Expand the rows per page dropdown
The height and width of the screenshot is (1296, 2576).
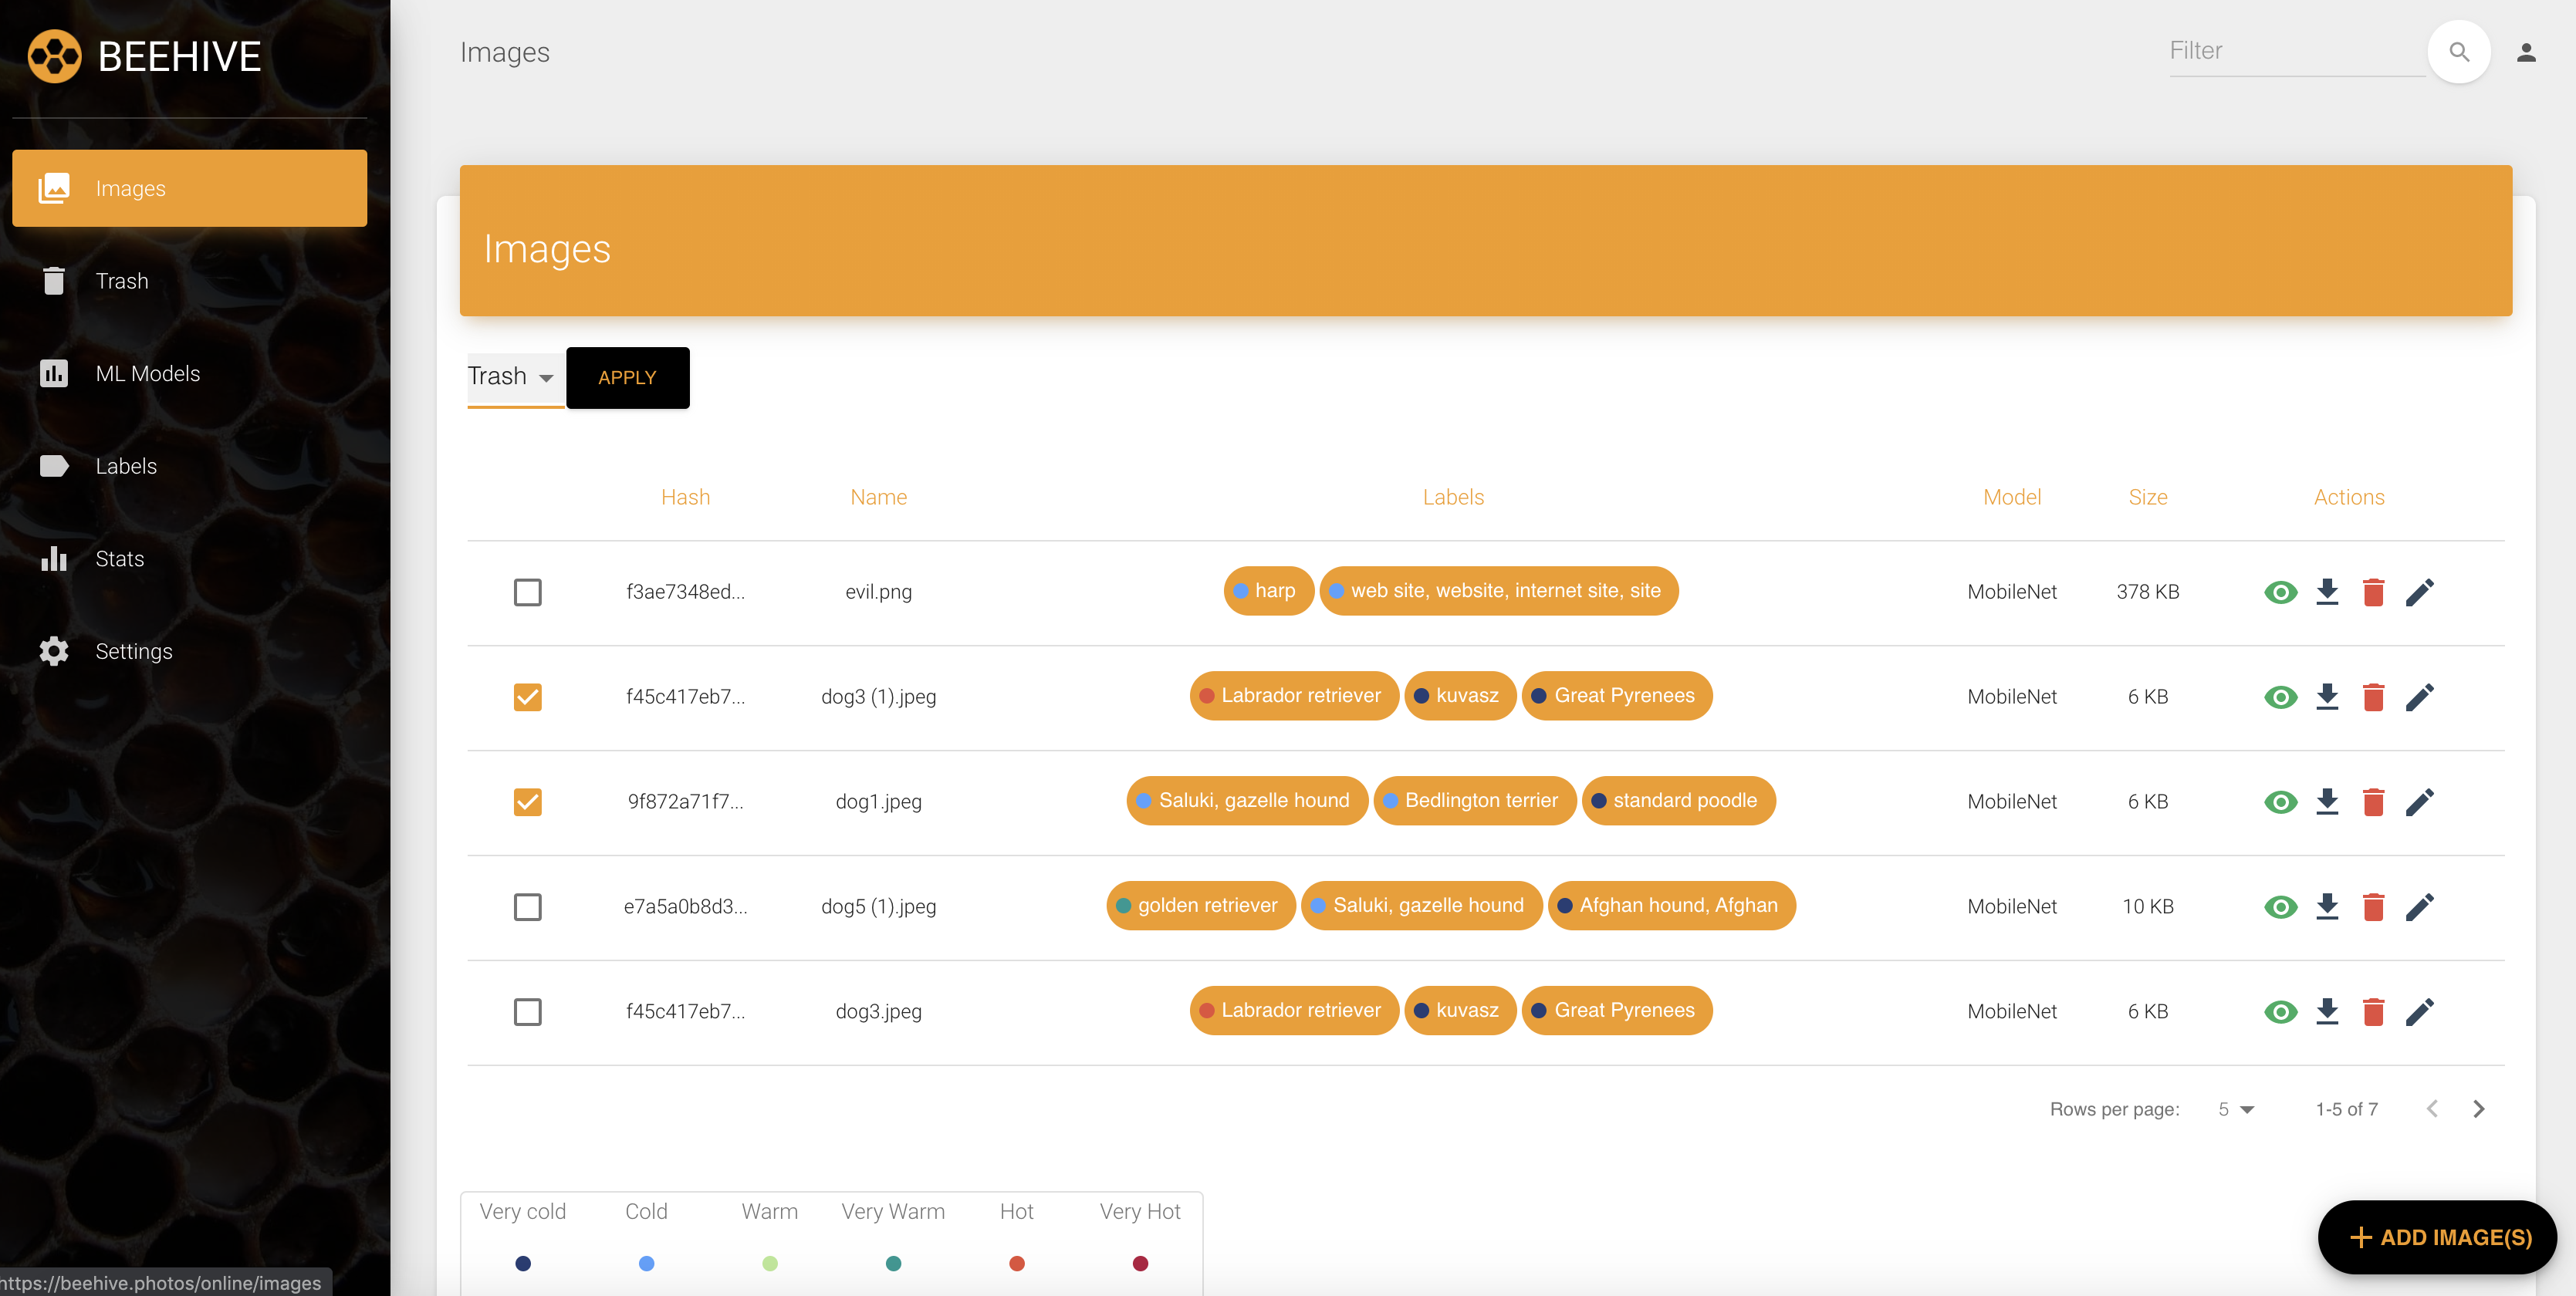tap(2236, 1109)
